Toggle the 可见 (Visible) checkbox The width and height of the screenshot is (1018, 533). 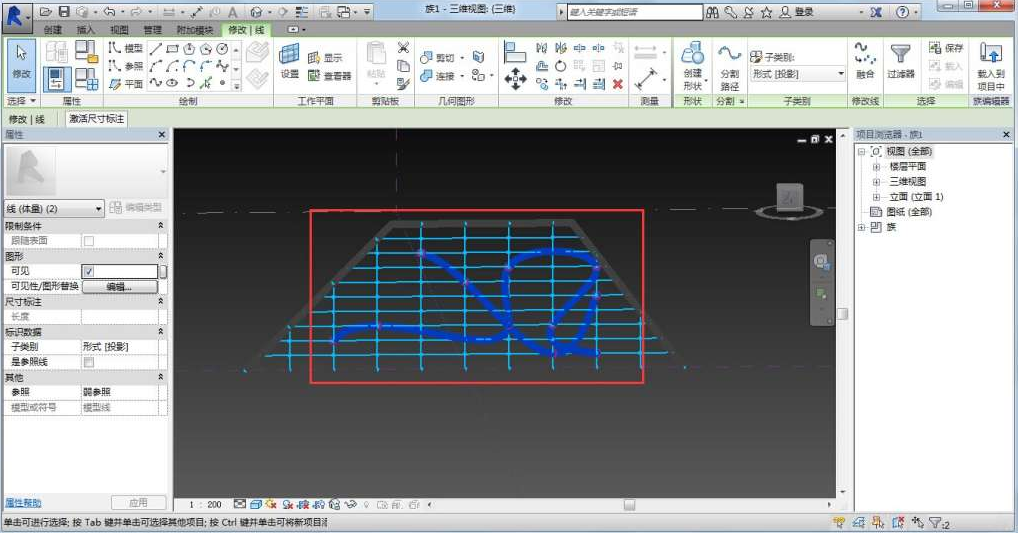click(x=88, y=271)
